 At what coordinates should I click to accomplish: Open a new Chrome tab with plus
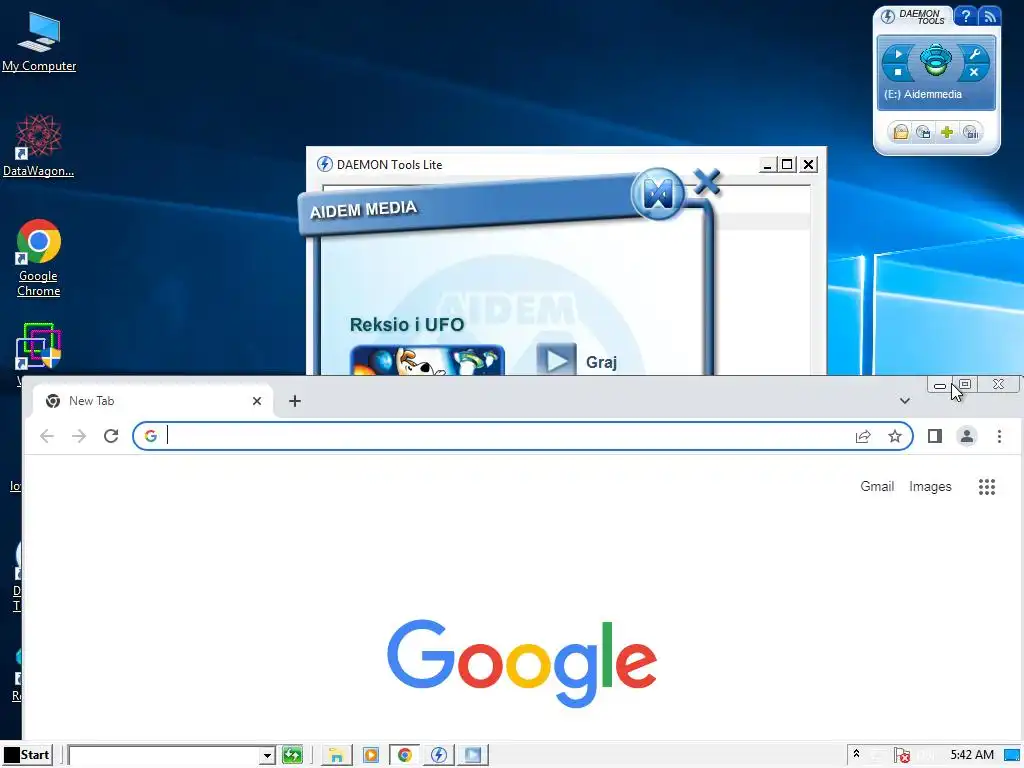[x=295, y=401]
